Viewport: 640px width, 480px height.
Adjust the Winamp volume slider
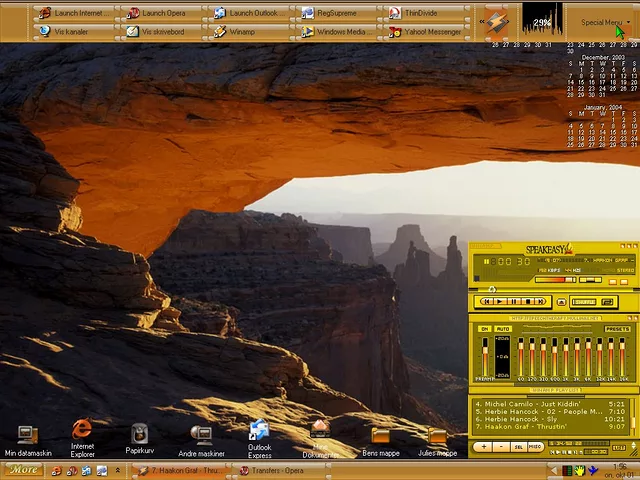coord(556,280)
